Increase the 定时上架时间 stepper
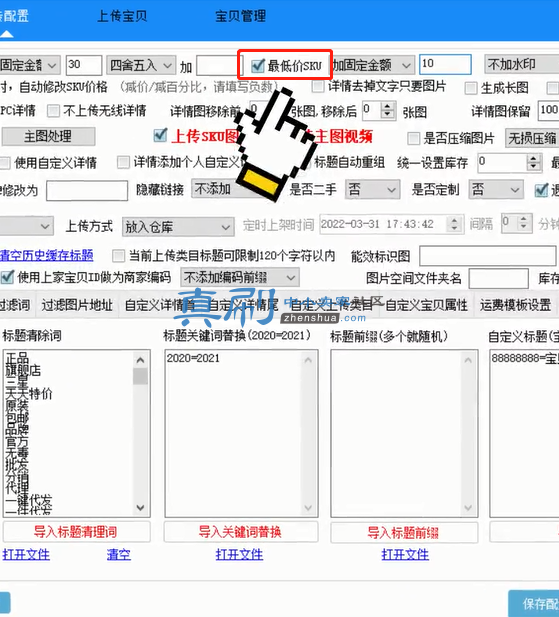Image resolution: width=559 pixels, height=617 pixels. click(x=454, y=220)
